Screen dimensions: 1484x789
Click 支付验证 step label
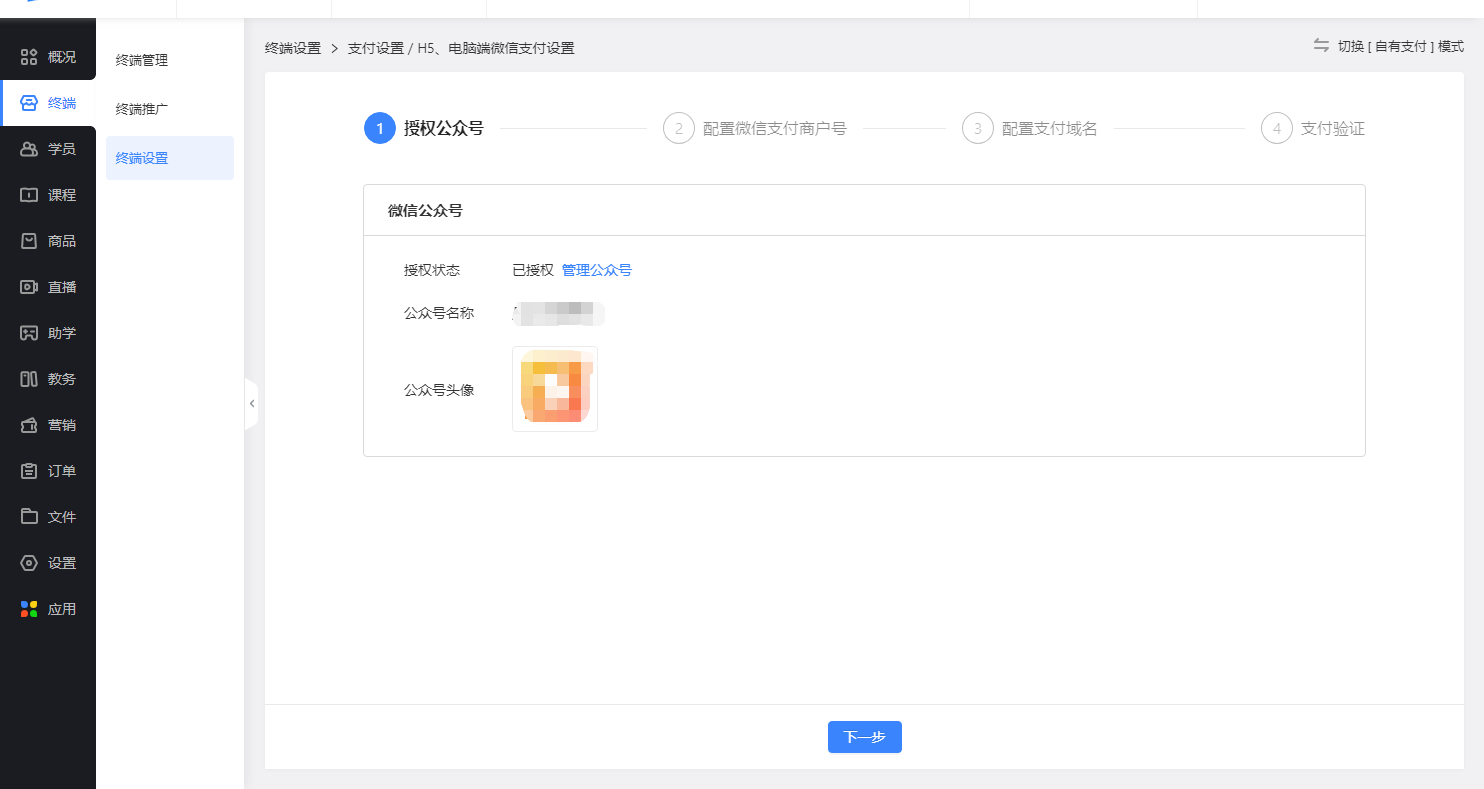1333,129
